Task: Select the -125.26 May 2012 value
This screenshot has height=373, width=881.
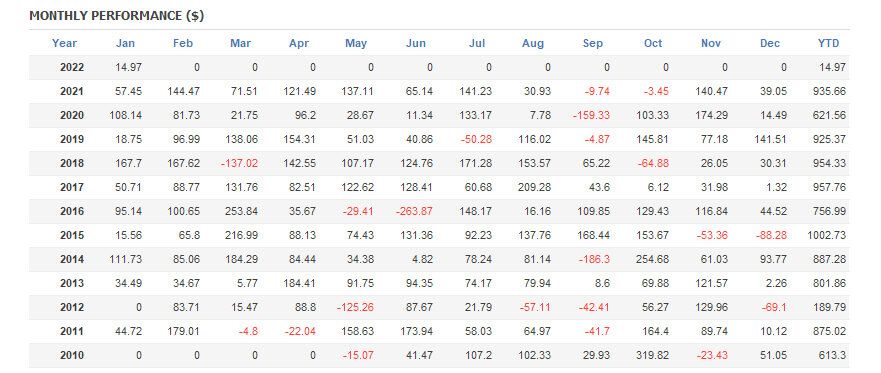Action: click(356, 307)
